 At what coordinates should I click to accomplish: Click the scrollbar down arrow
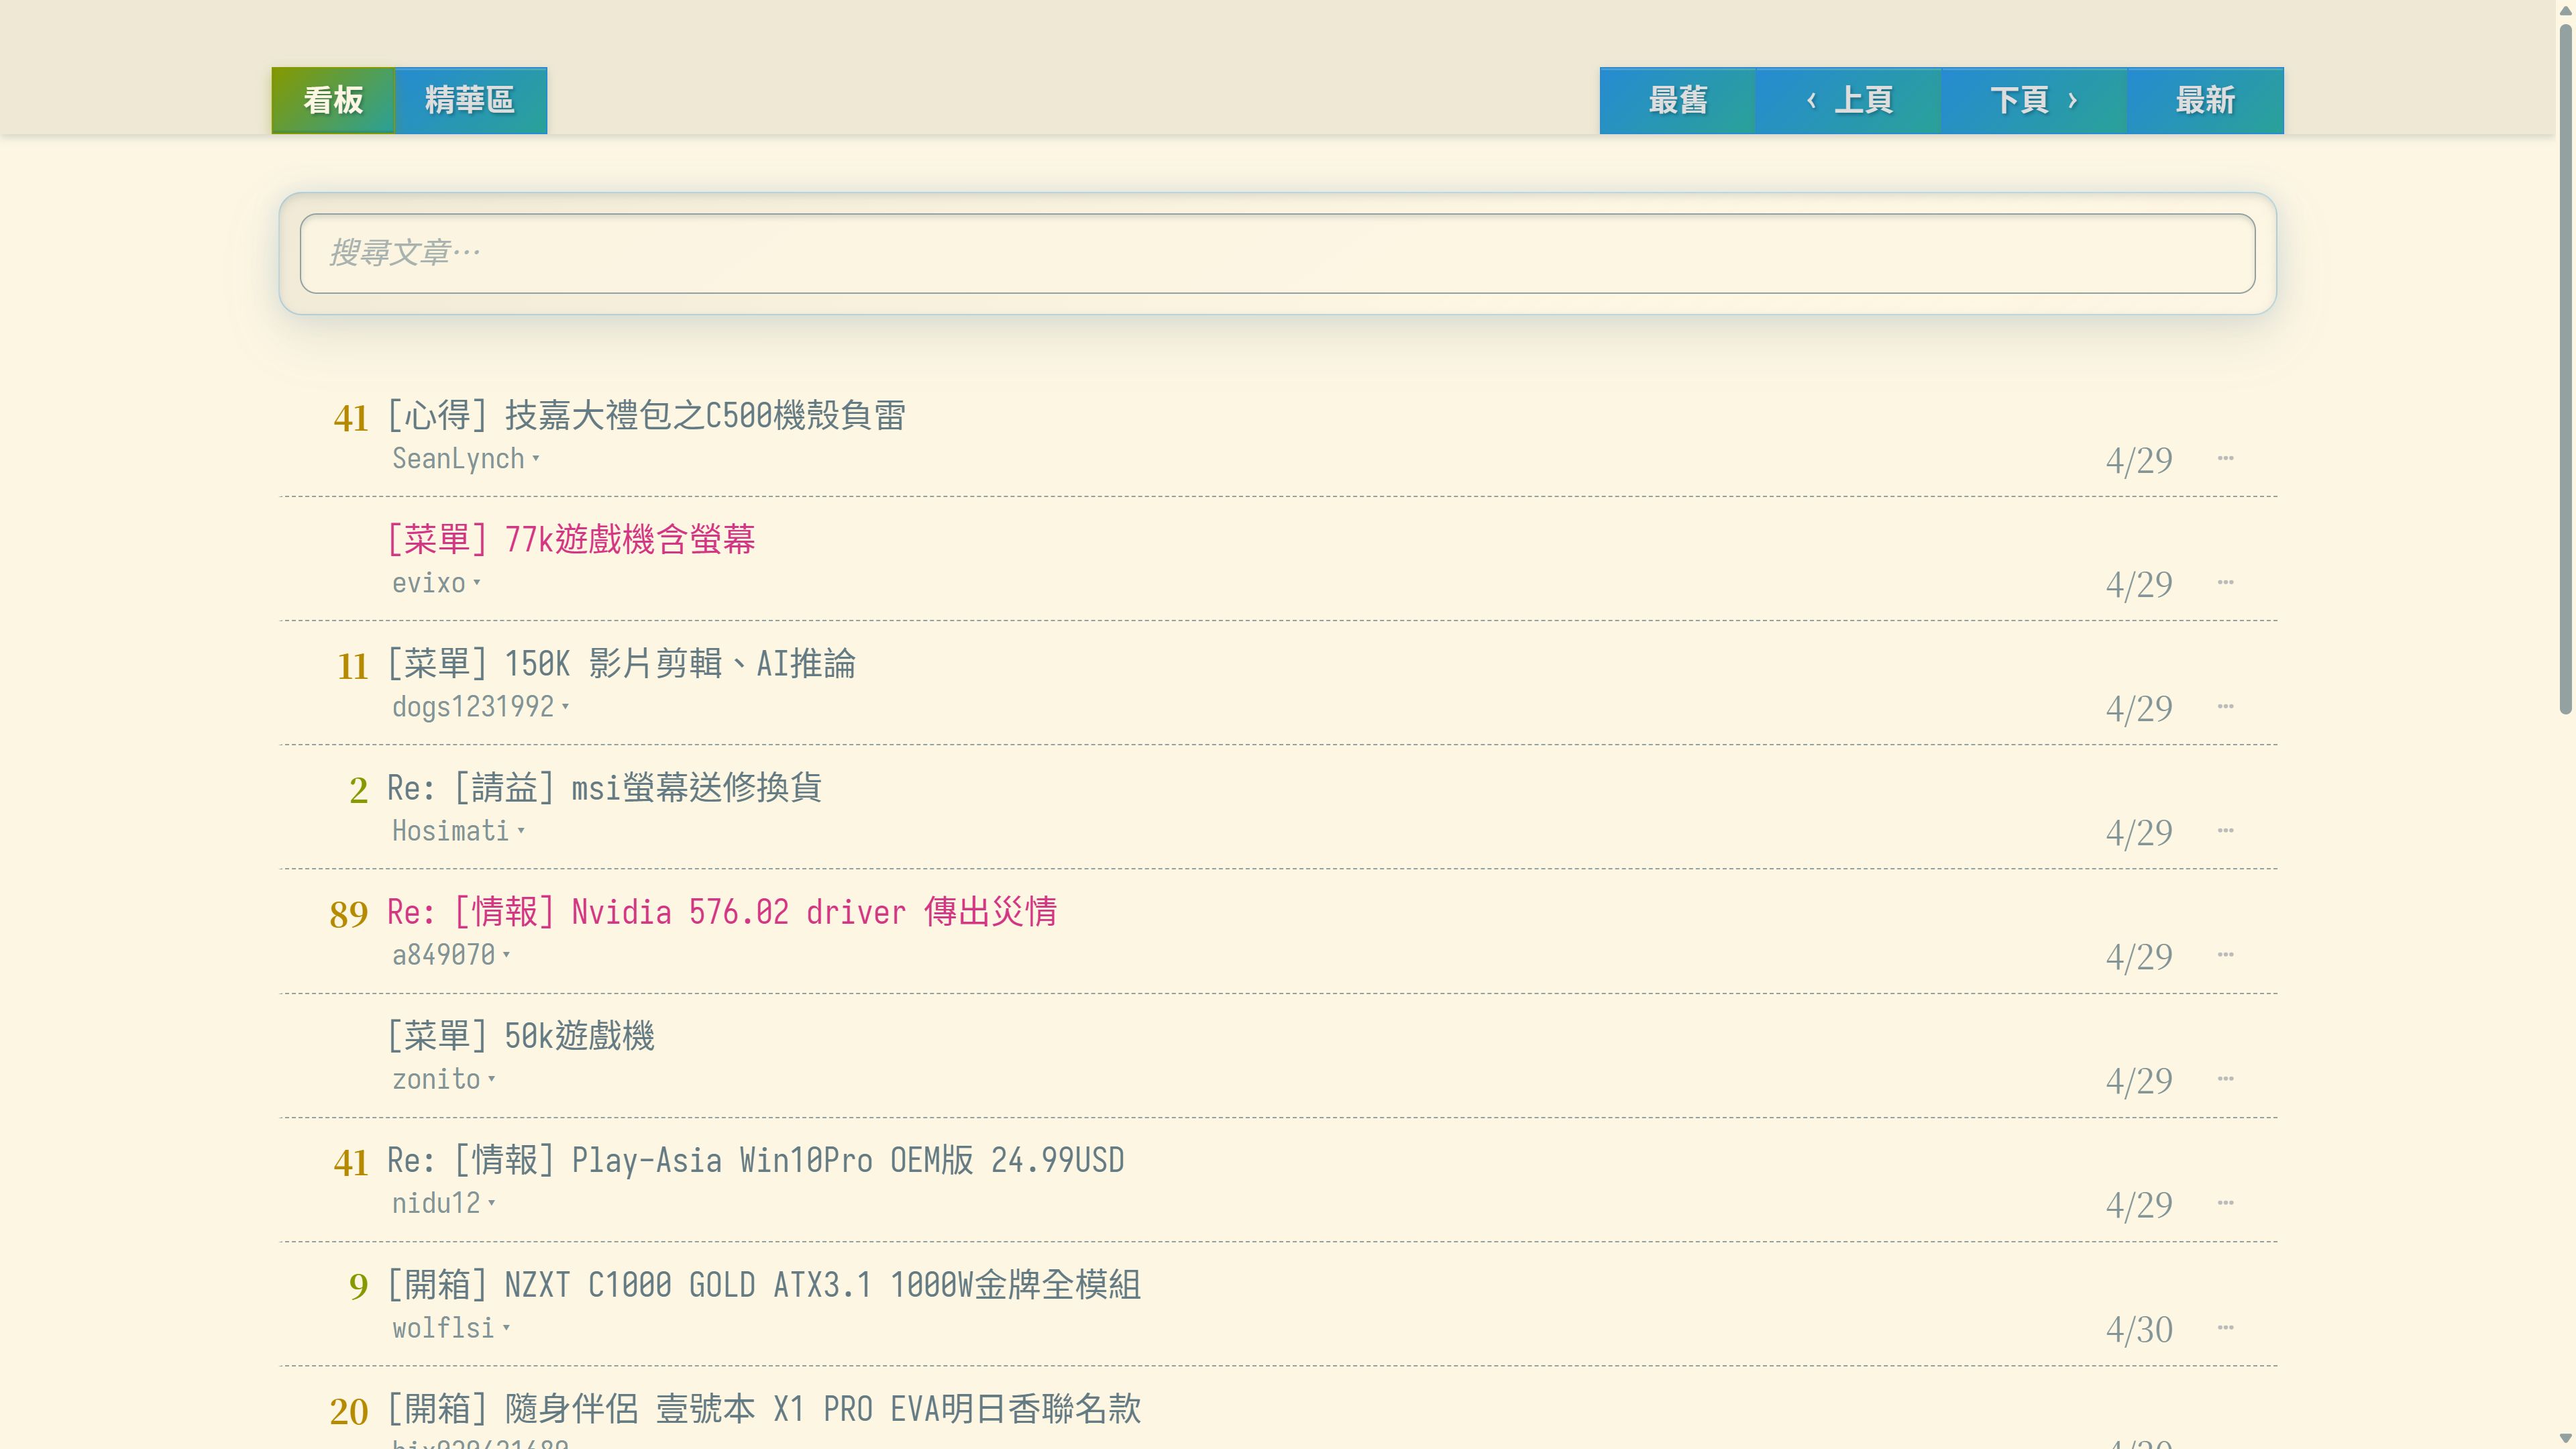pyautogui.click(x=2565, y=1439)
